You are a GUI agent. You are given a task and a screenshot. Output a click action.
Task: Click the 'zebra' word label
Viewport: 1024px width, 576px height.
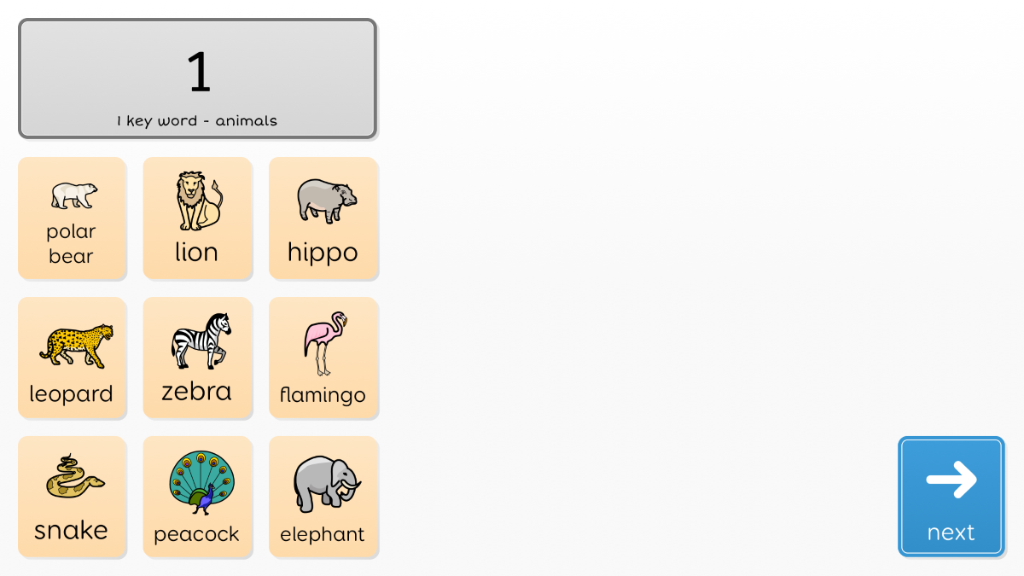(x=197, y=392)
